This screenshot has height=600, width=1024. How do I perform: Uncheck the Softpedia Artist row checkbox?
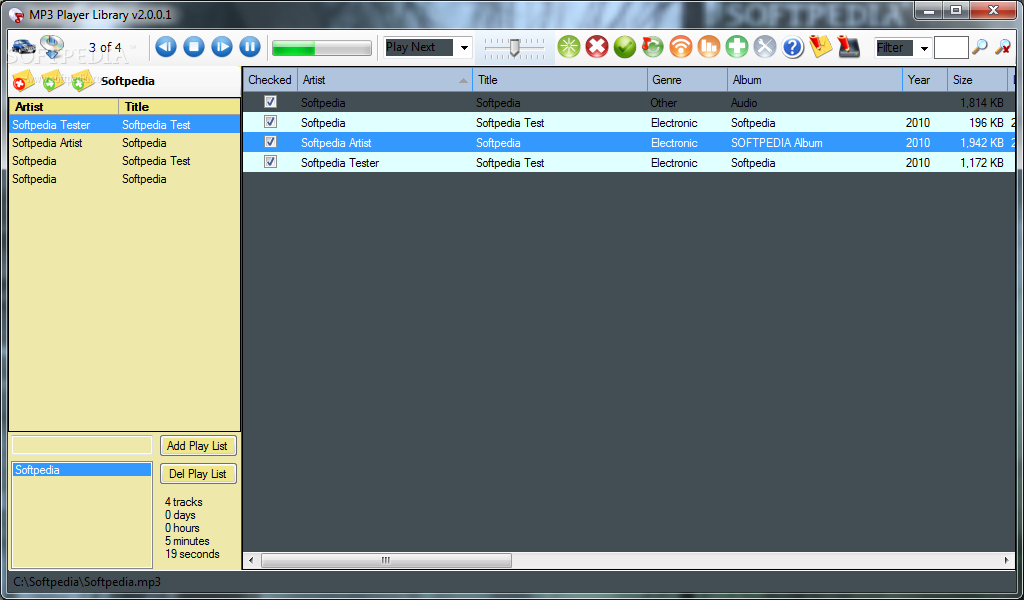pos(270,142)
